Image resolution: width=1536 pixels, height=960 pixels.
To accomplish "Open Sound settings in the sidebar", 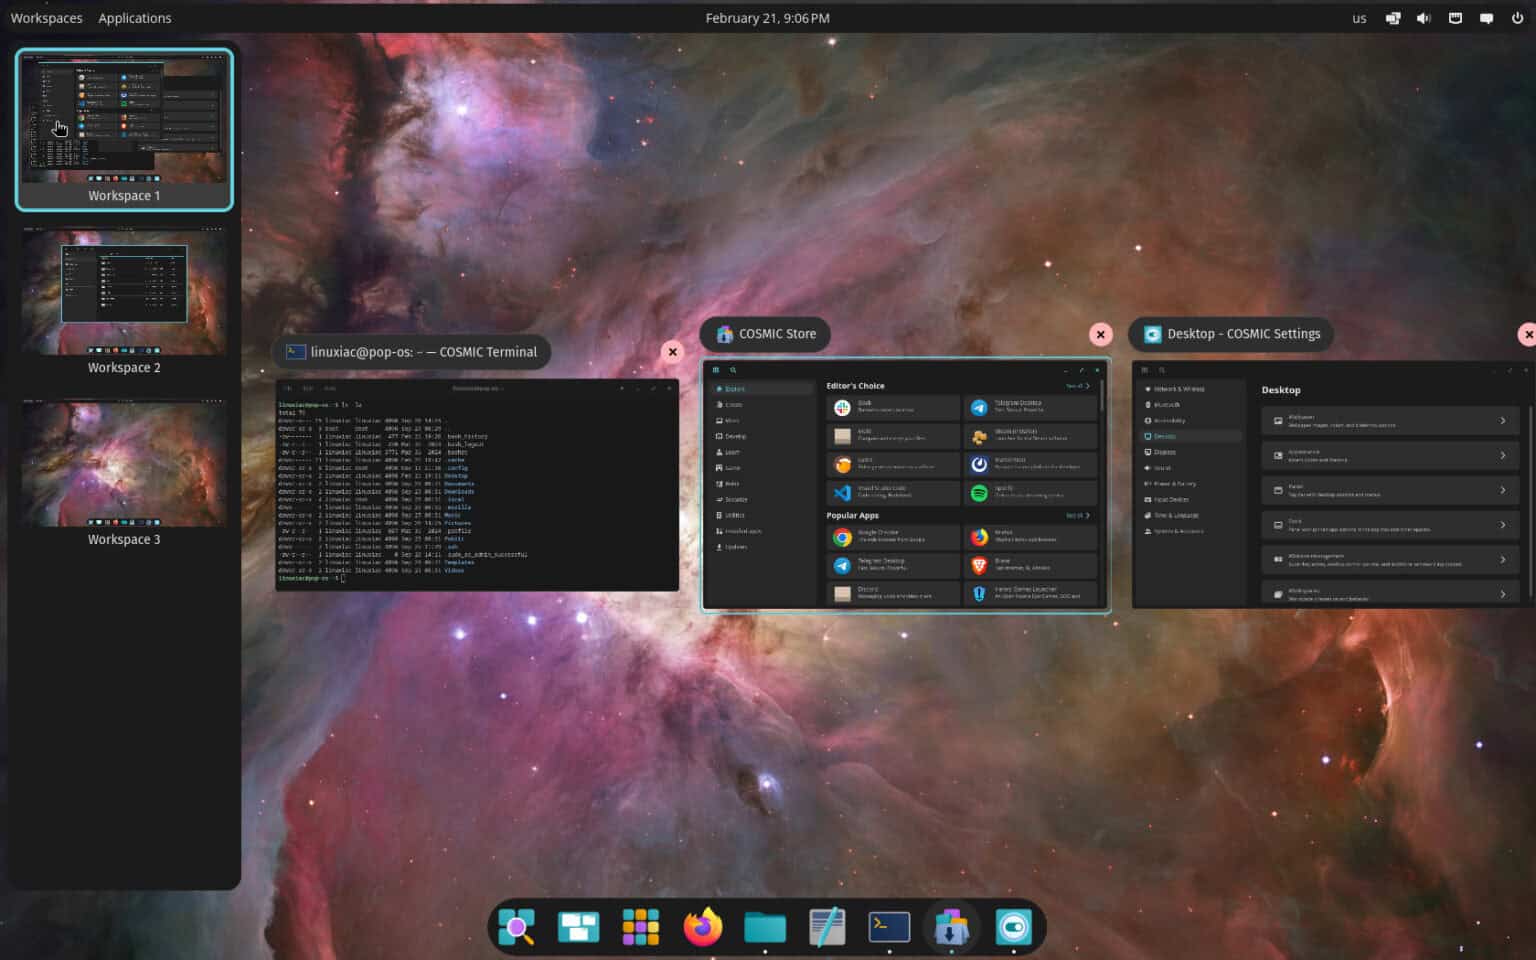I will tap(1160, 467).
